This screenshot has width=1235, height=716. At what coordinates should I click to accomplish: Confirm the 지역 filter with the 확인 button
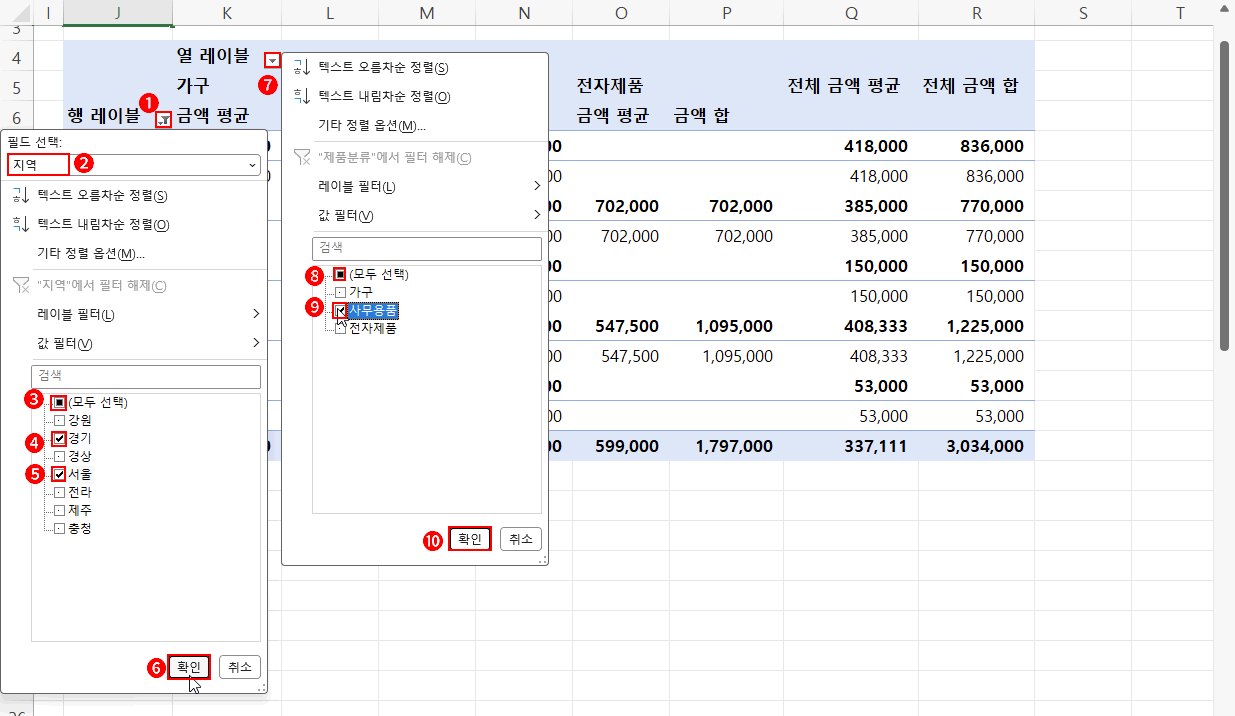click(x=188, y=667)
